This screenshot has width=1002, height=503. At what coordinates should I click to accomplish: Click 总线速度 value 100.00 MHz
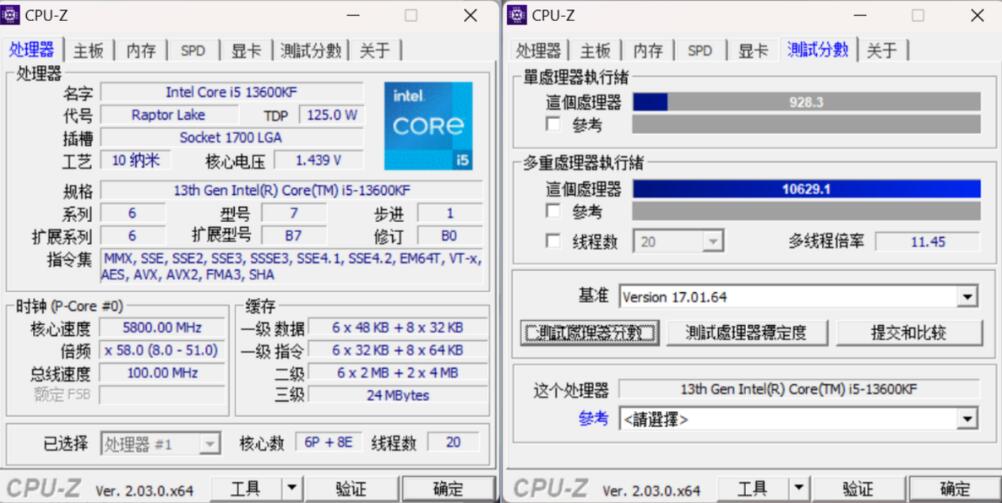click(x=162, y=373)
